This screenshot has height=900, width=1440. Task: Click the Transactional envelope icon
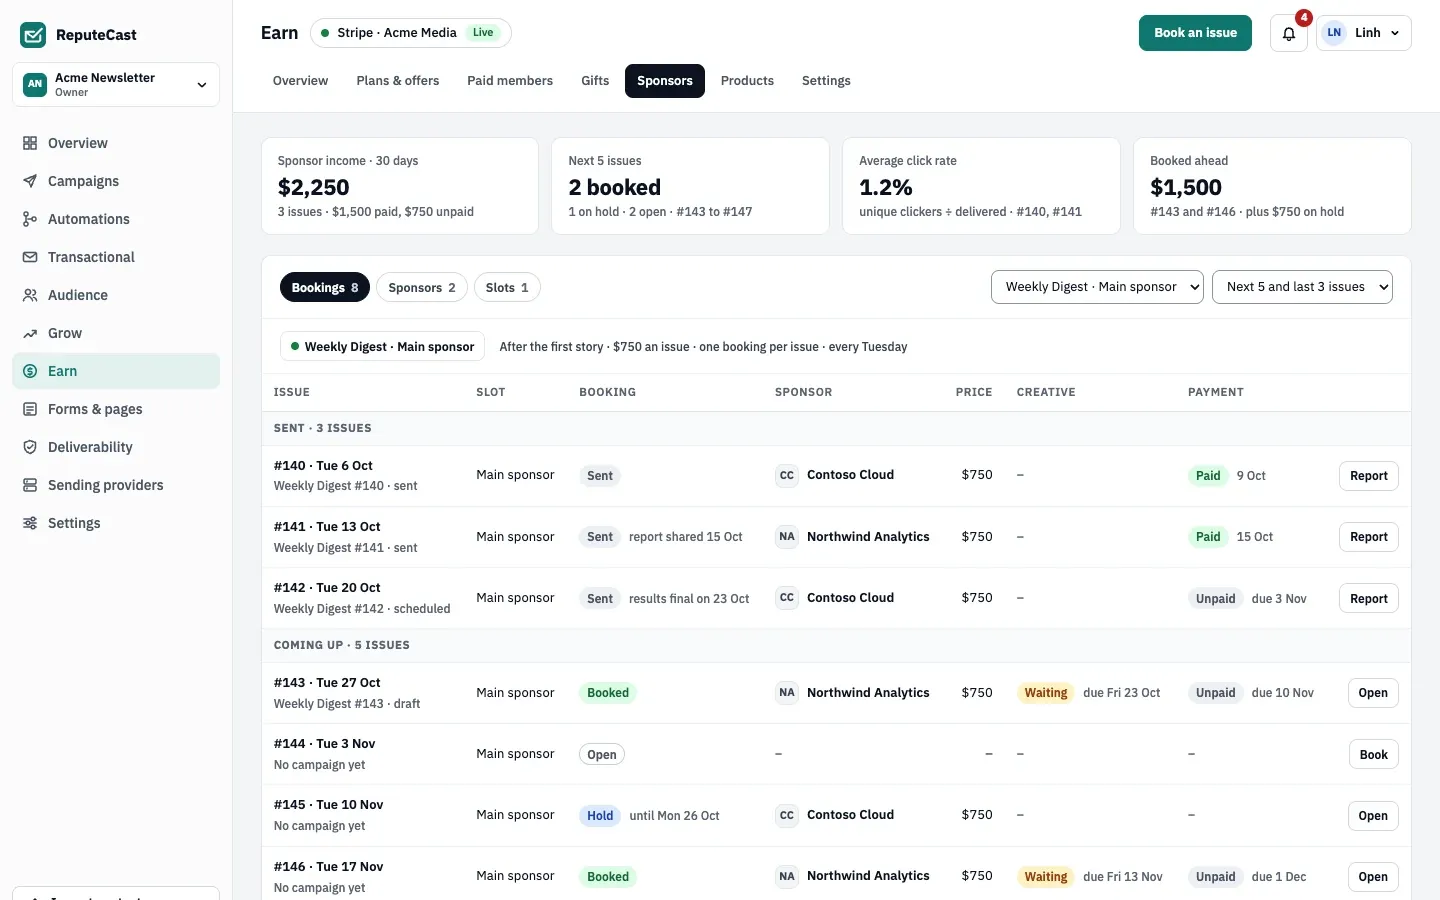(30, 257)
